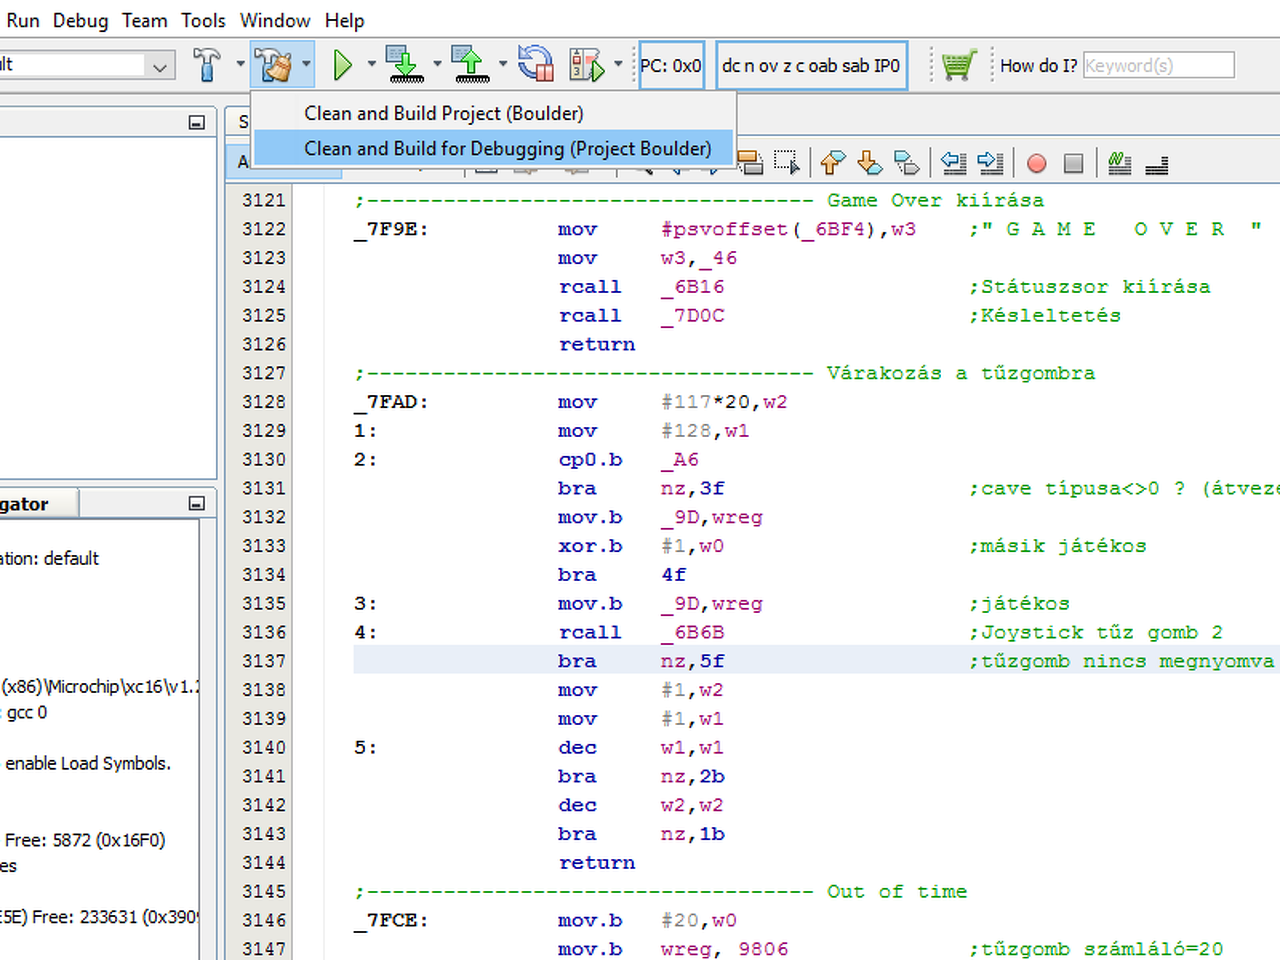Minimize the navigator panel window group
Viewport: 1280px width, 960px height.
coord(197,504)
